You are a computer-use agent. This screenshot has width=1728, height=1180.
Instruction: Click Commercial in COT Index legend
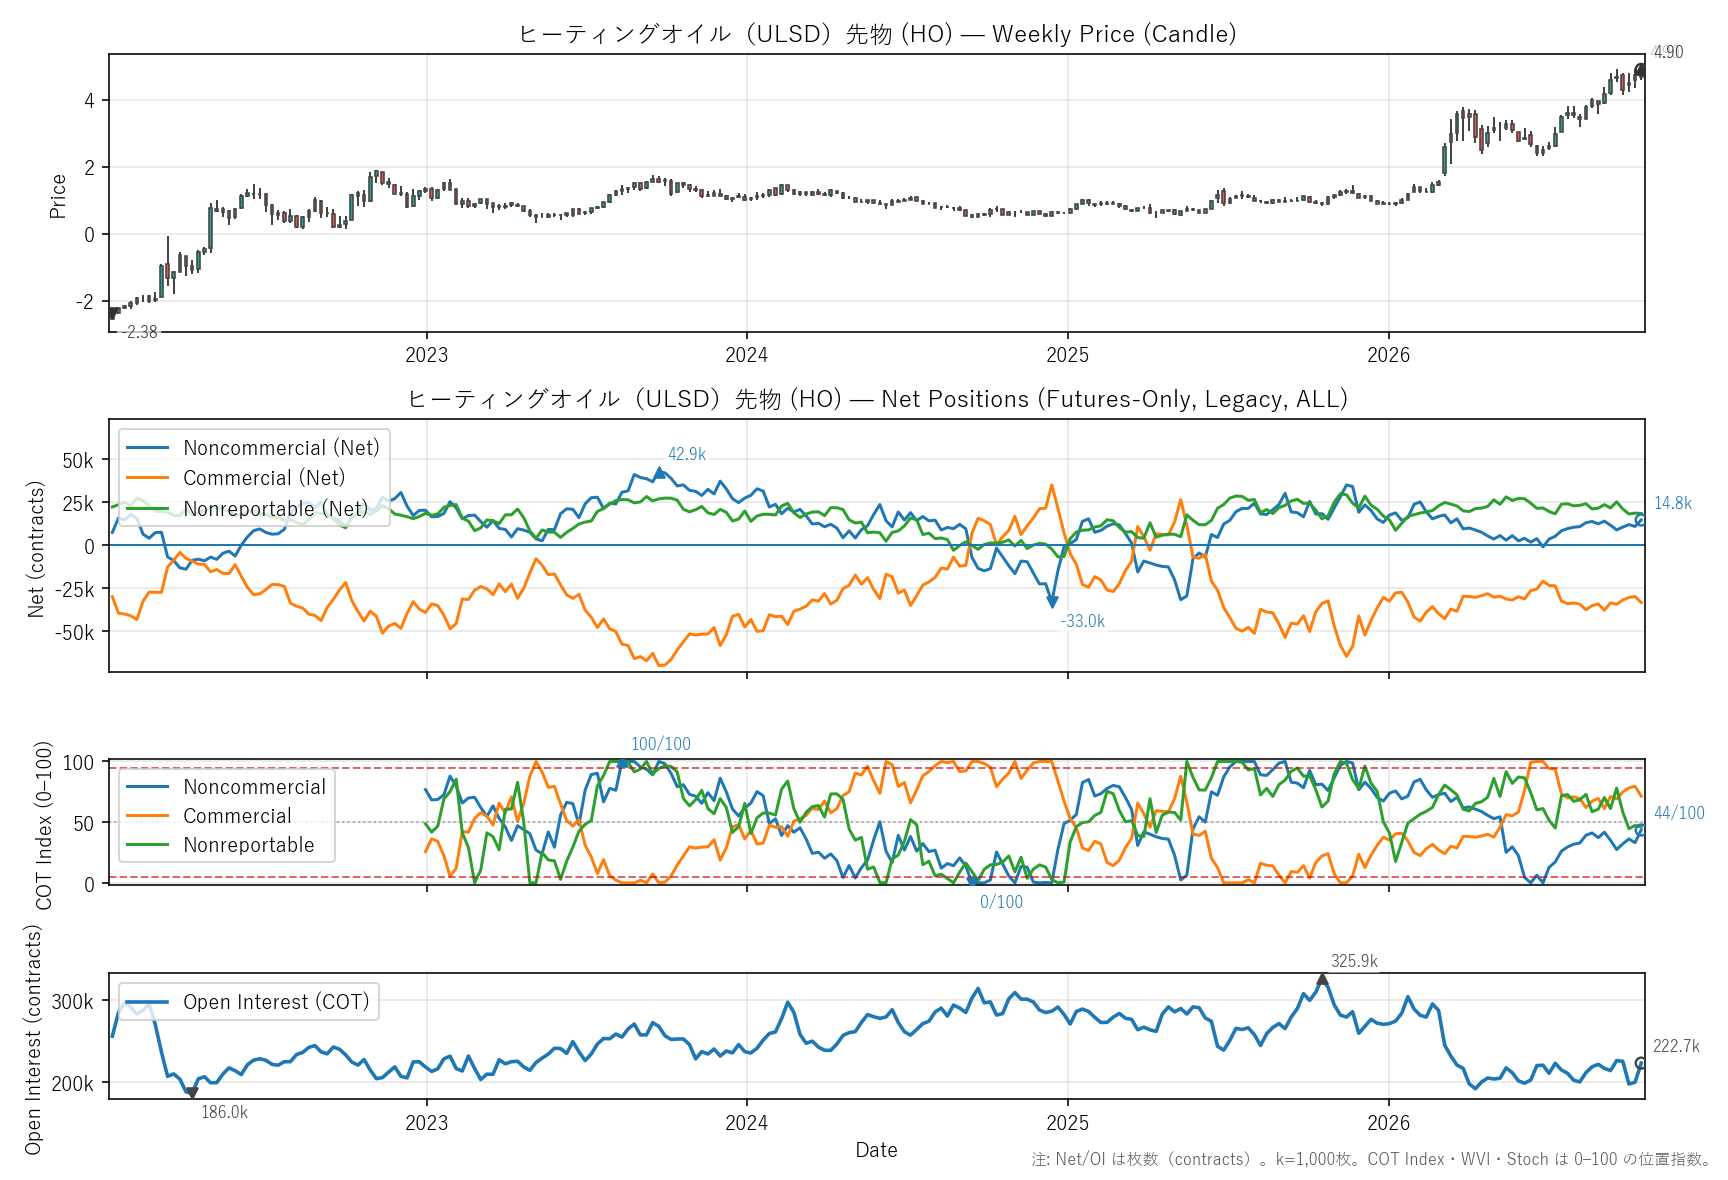(x=209, y=816)
